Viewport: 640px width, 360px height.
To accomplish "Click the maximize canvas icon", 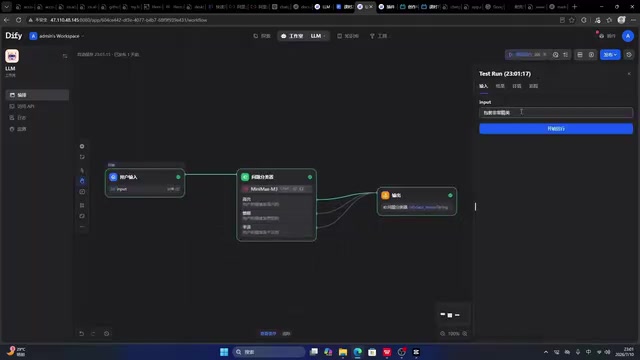I will (x=82, y=216).
